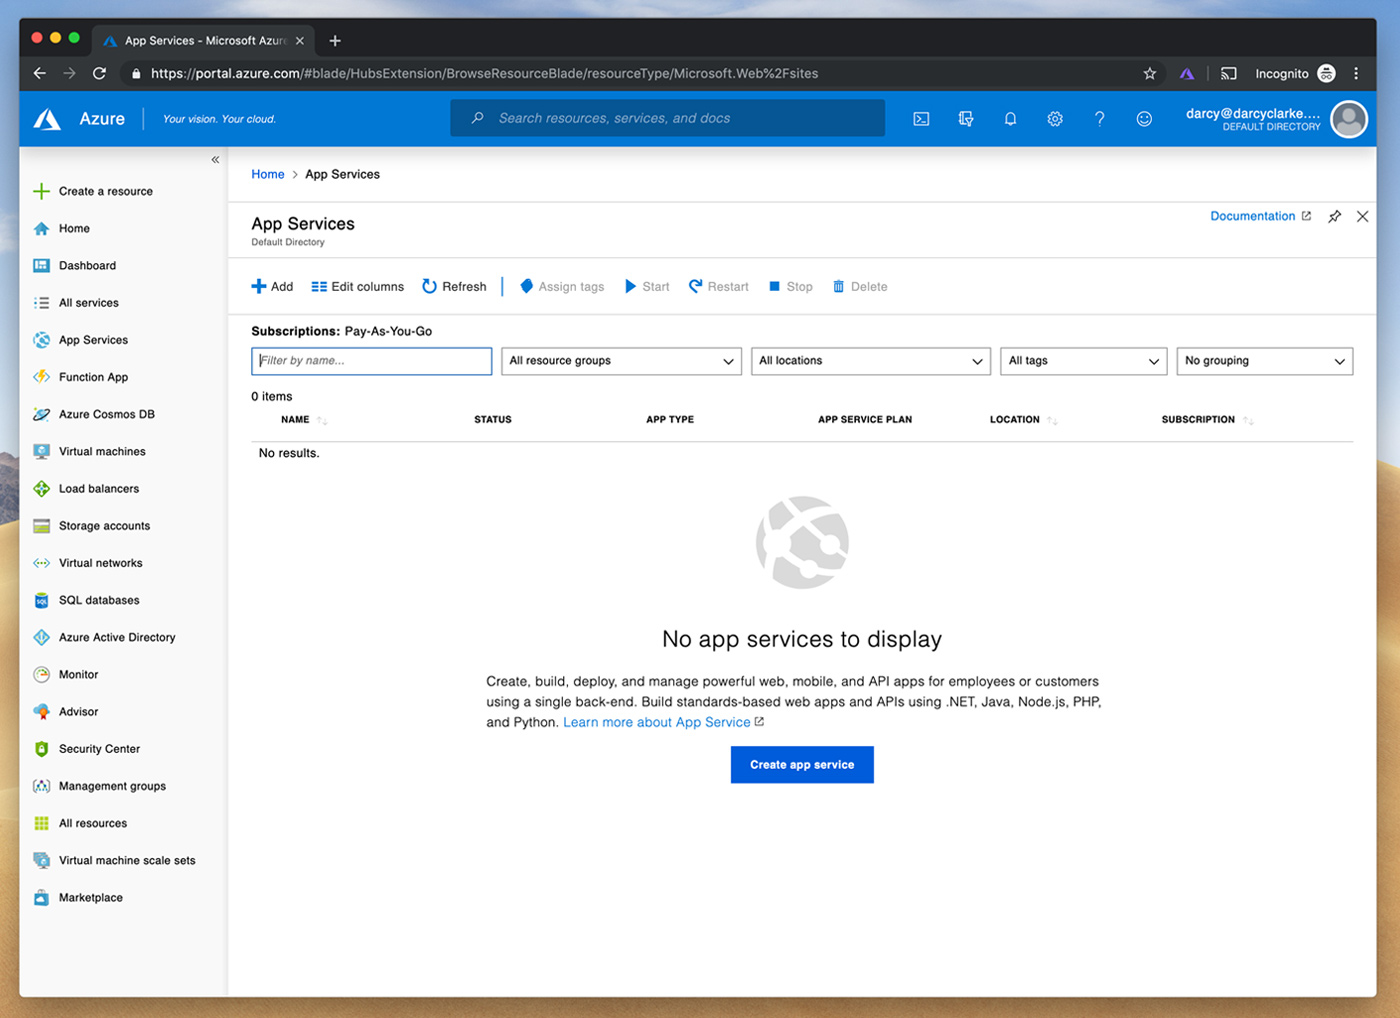Click the Add toolbar button
The image size is (1400, 1018).
[x=272, y=287]
